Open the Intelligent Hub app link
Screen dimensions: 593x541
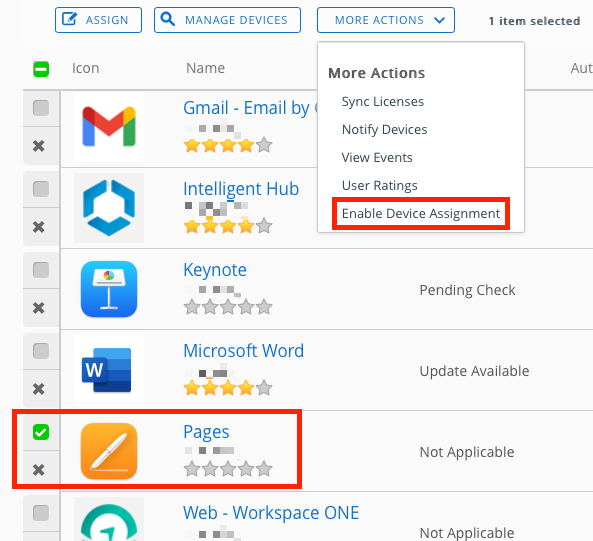(241, 189)
